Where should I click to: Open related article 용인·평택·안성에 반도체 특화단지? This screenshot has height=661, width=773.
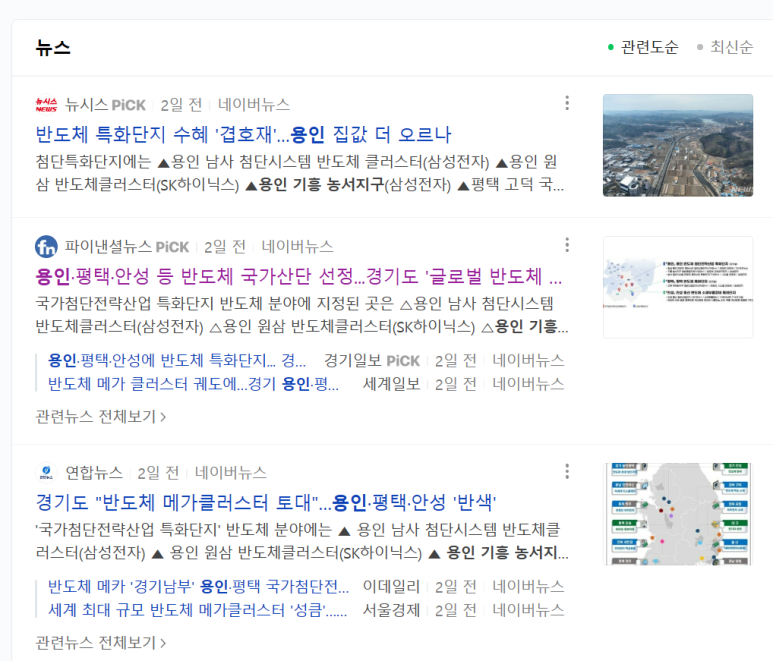tap(177, 360)
